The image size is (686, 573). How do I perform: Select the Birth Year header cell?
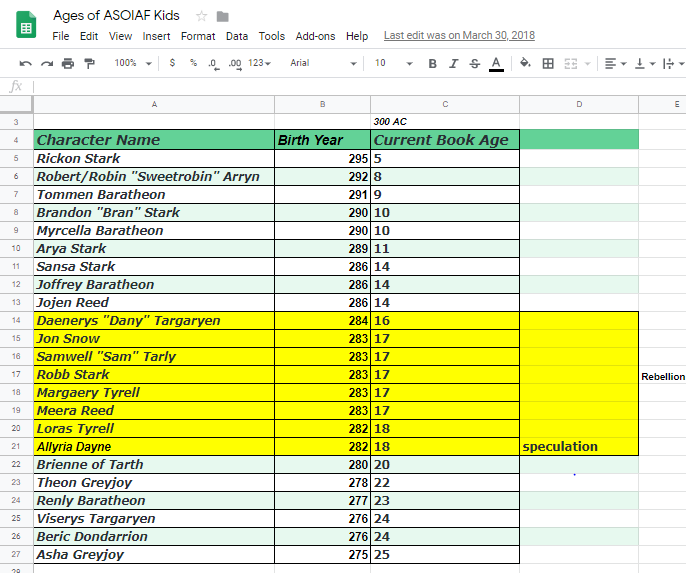322,140
